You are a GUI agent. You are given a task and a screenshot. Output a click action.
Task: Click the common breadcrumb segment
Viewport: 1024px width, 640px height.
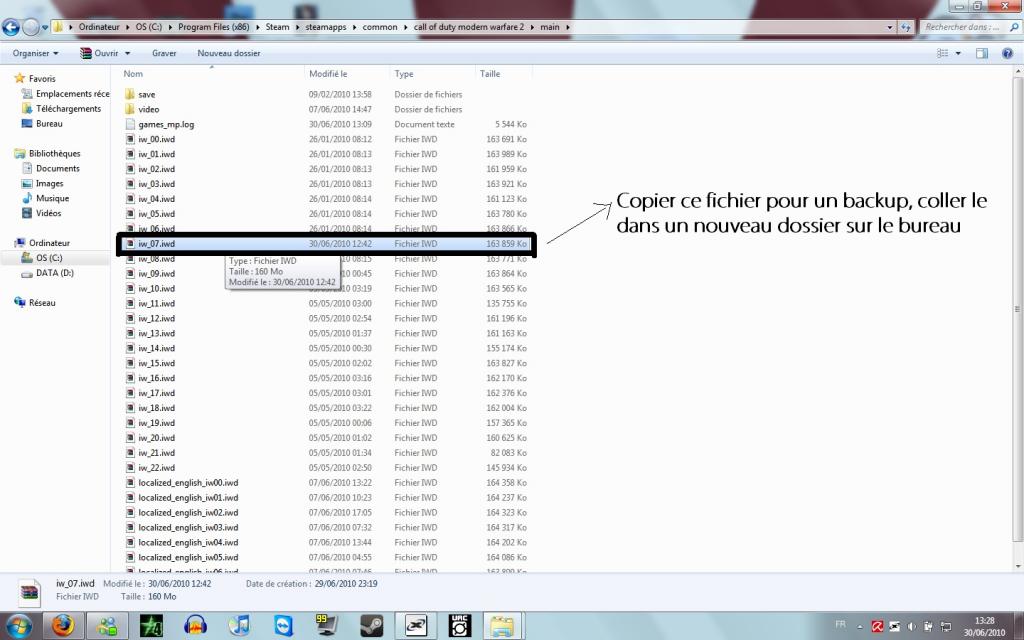pos(379,27)
